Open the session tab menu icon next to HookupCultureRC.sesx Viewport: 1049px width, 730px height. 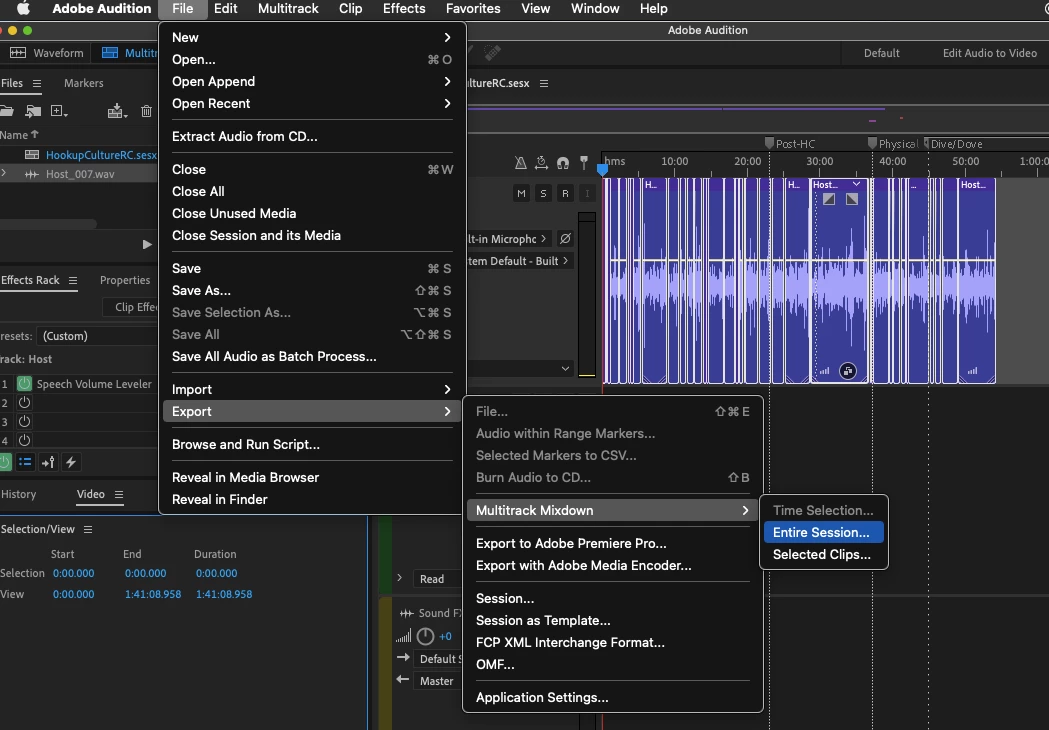(x=544, y=83)
